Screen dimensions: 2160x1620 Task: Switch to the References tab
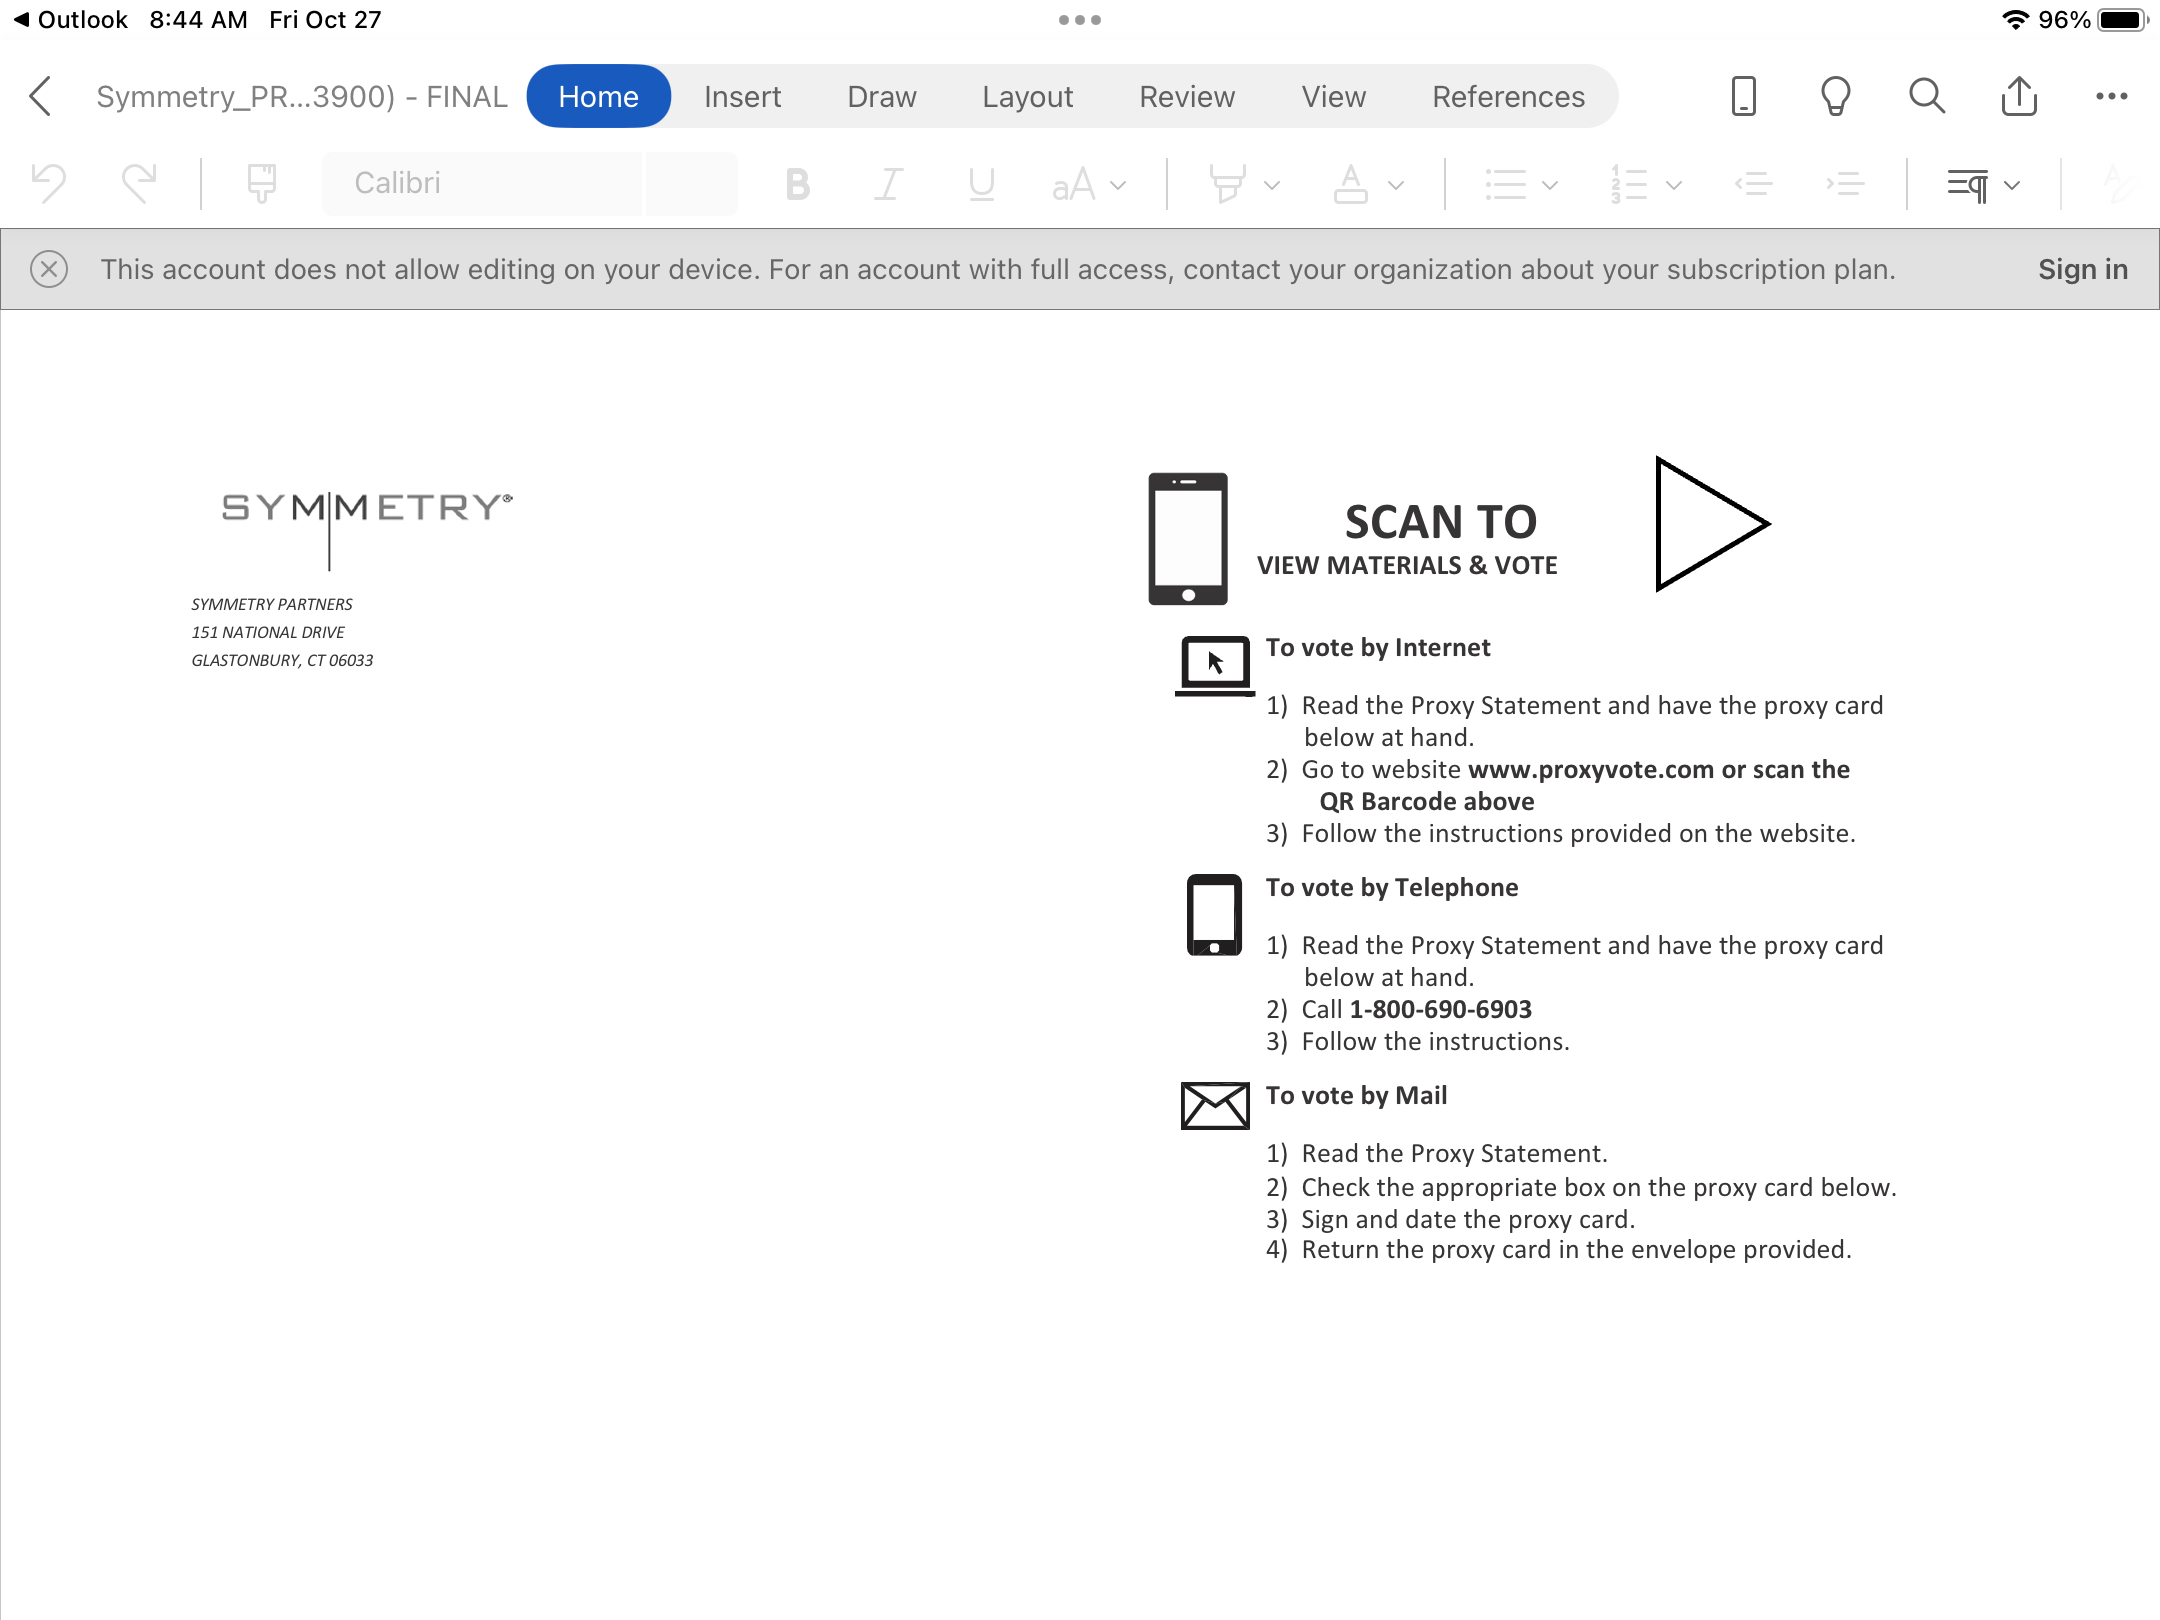[x=1508, y=97]
